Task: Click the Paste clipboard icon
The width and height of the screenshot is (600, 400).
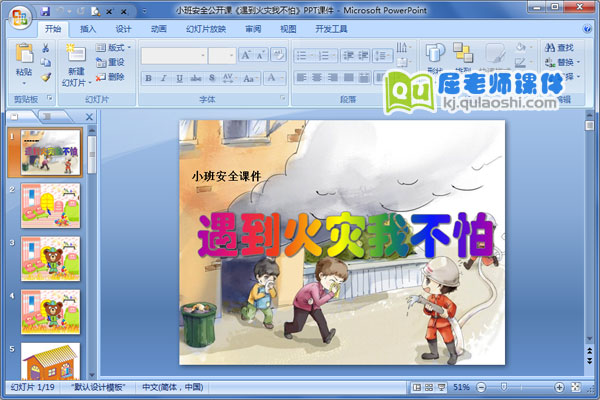Action: coord(24,53)
